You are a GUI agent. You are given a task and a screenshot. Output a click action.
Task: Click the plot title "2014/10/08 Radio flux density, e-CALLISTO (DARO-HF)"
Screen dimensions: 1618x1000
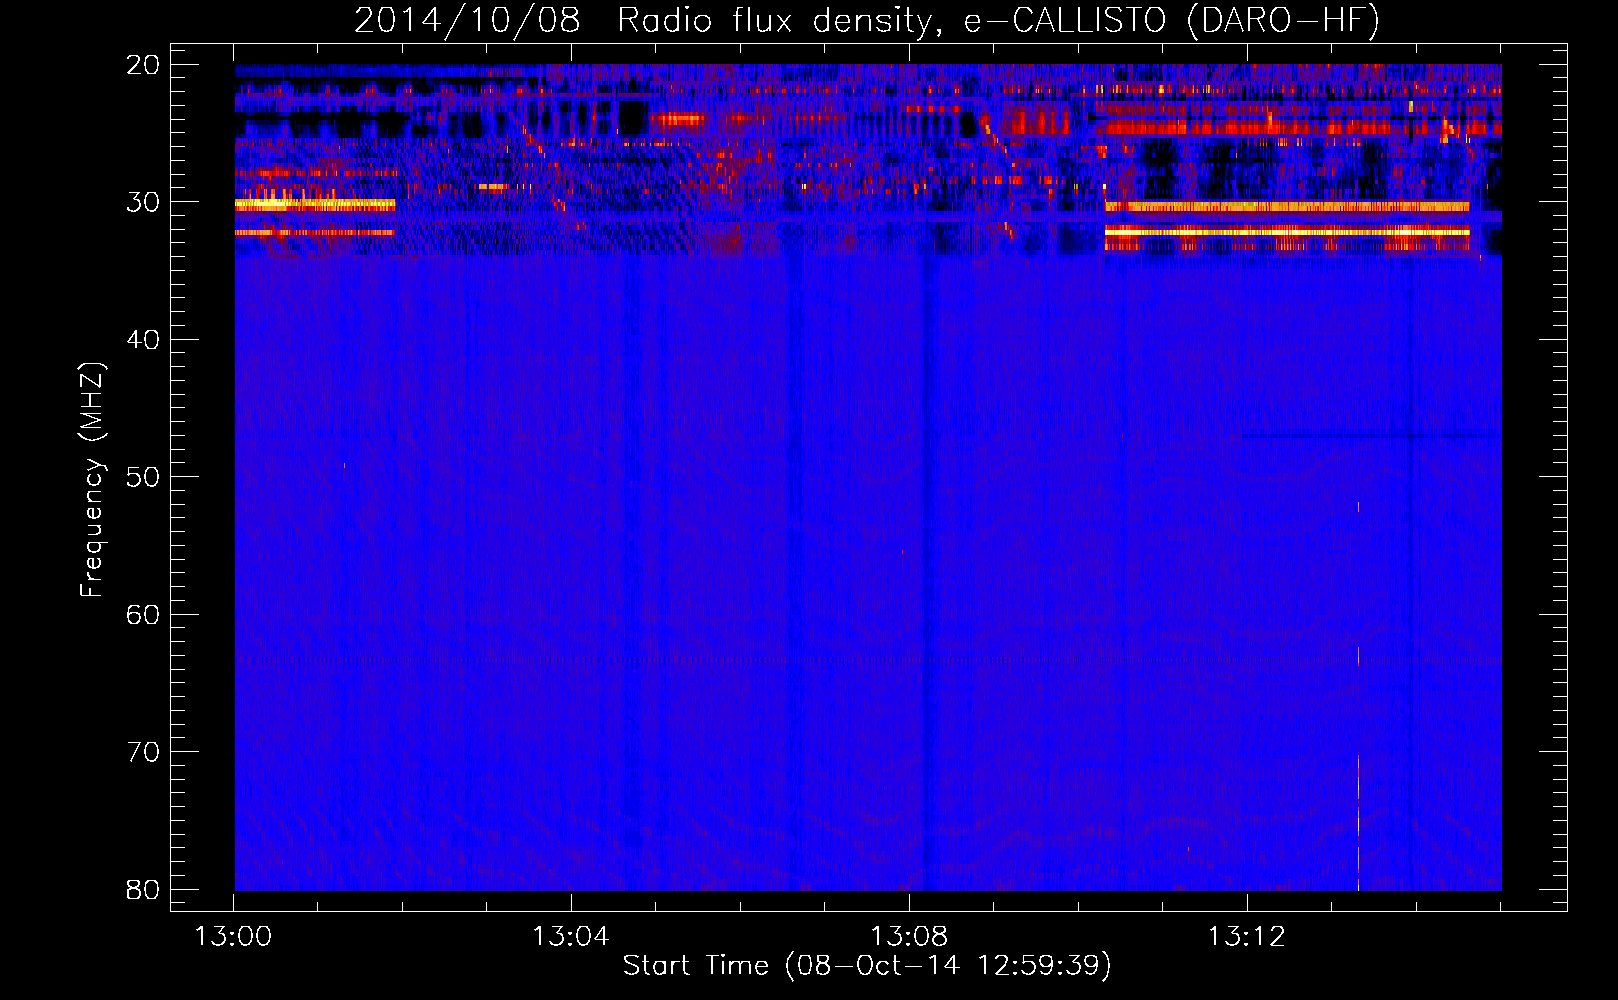pyautogui.click(x=867, y=21)
